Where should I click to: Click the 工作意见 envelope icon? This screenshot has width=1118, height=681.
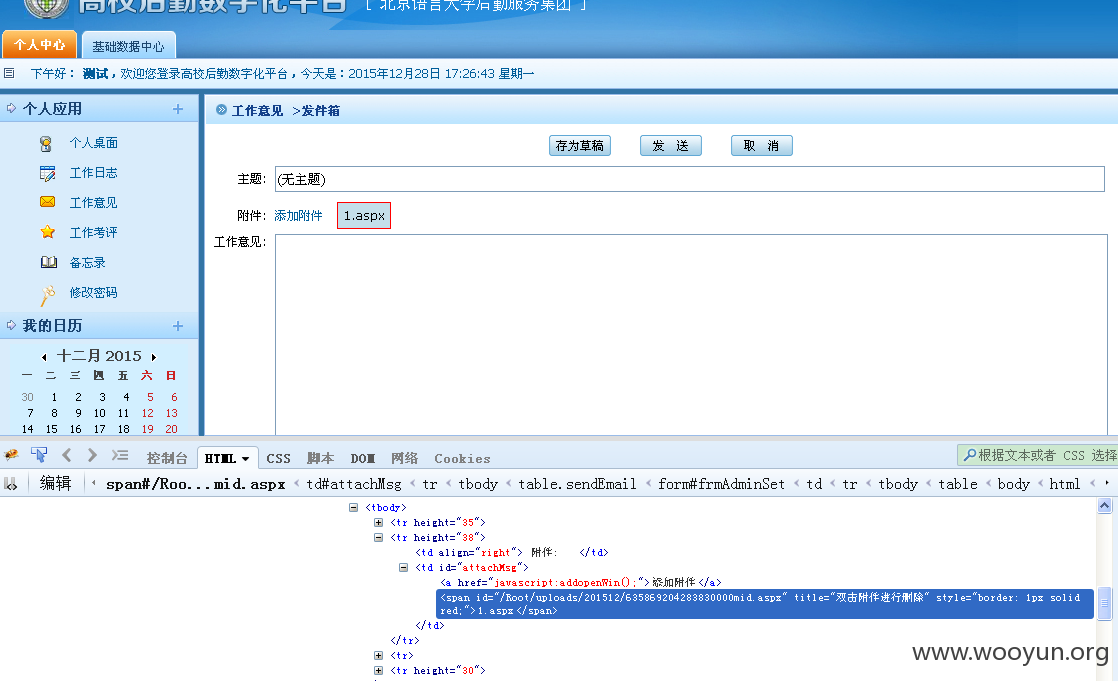48,203
